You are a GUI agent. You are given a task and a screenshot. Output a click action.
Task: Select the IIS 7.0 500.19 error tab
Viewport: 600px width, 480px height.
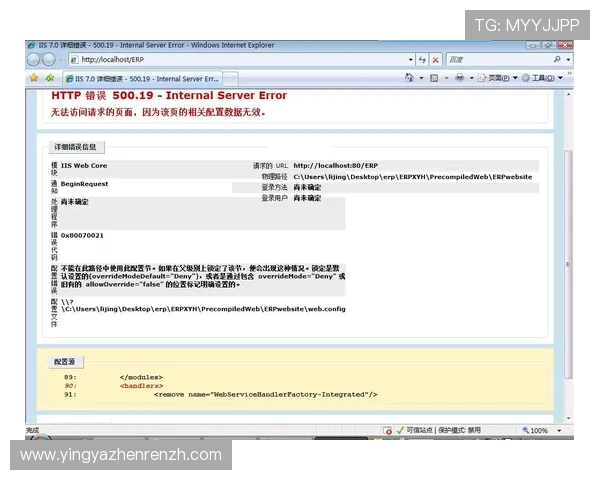(x=142, y=79)
